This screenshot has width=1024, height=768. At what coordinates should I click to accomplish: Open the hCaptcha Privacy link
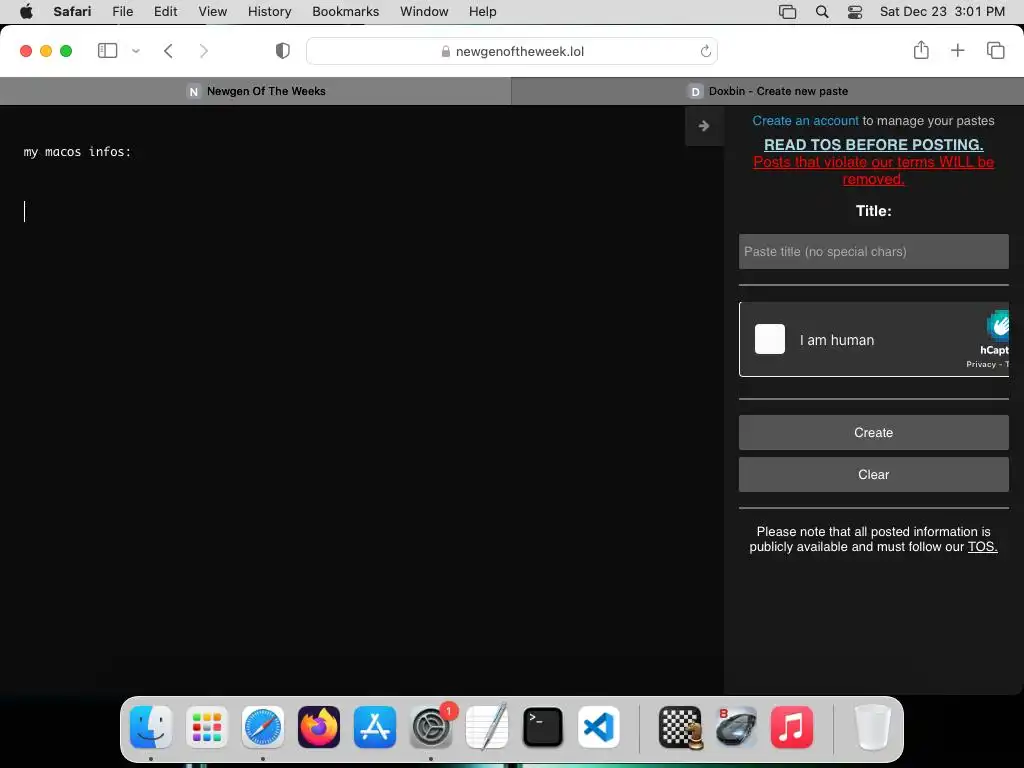pos(981,364)
